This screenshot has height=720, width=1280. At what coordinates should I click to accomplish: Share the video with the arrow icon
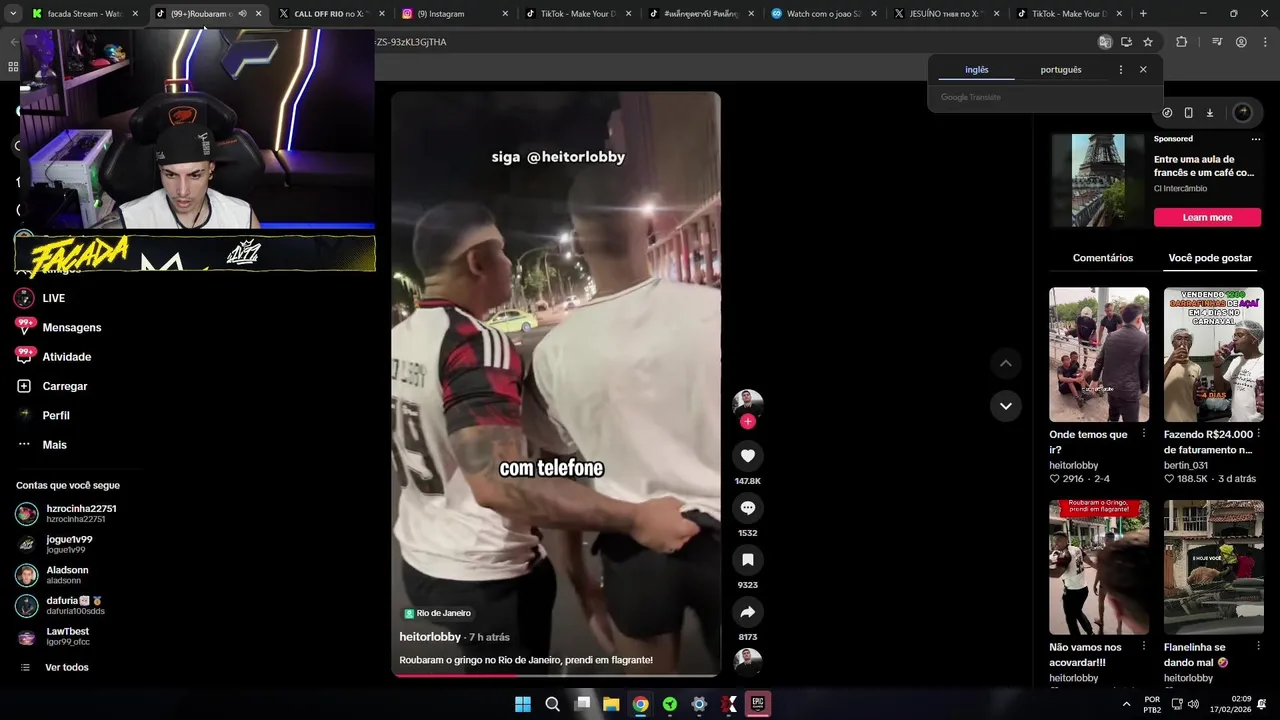coord(747,612)
